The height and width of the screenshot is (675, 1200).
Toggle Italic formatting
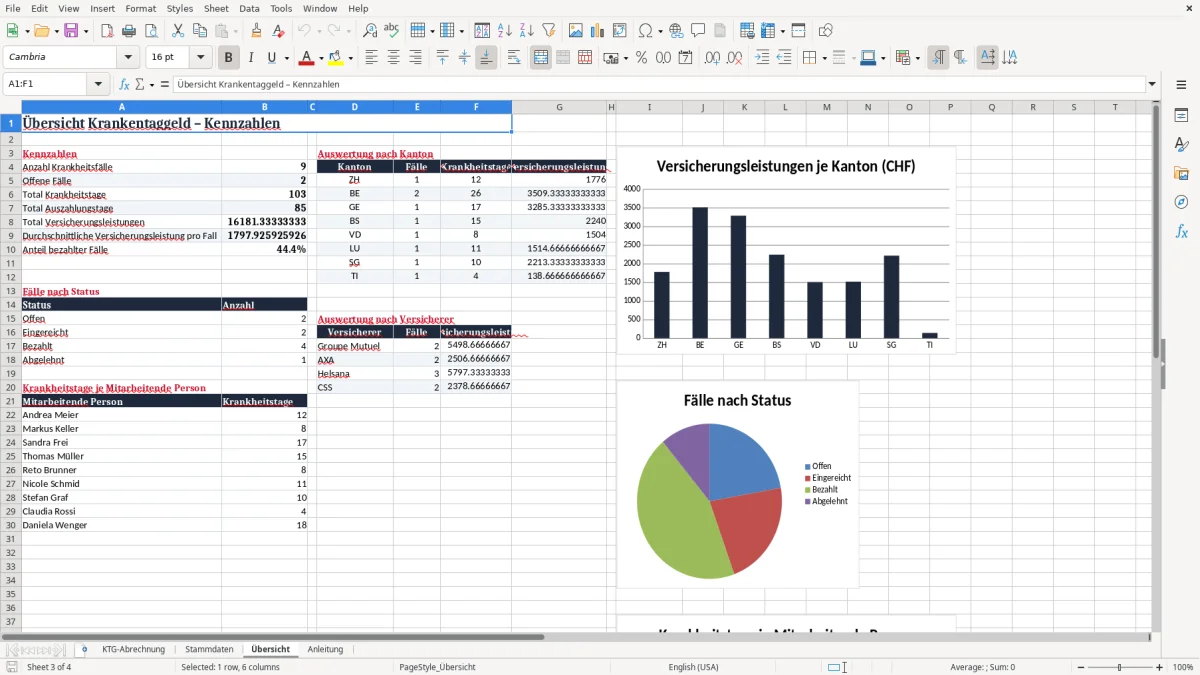[x=250, y=58]
